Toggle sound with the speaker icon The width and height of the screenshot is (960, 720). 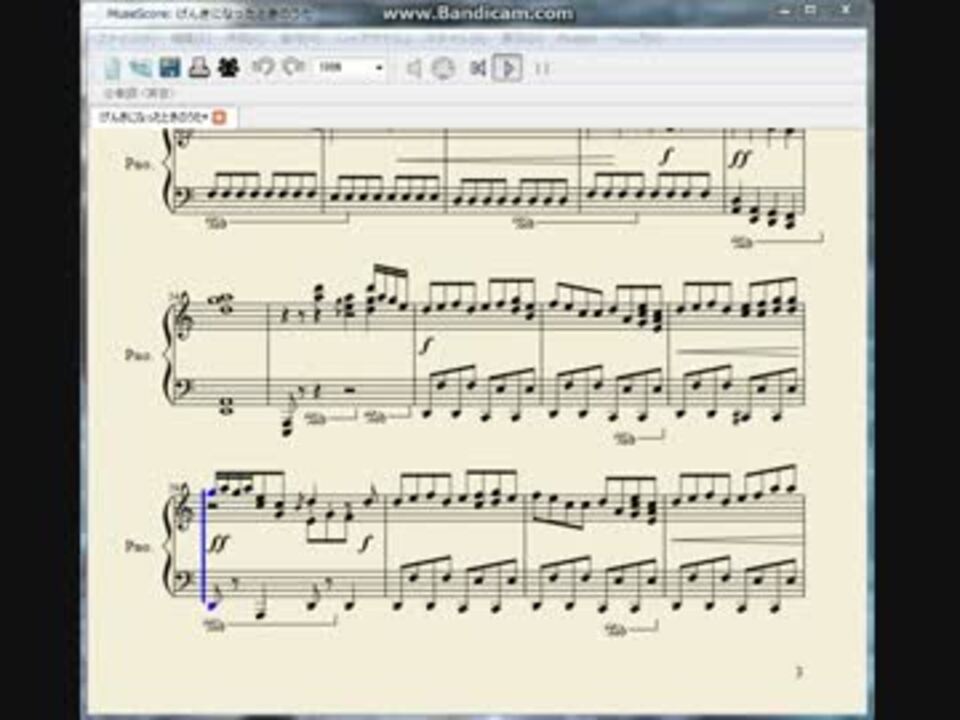(x=414, y=68)
